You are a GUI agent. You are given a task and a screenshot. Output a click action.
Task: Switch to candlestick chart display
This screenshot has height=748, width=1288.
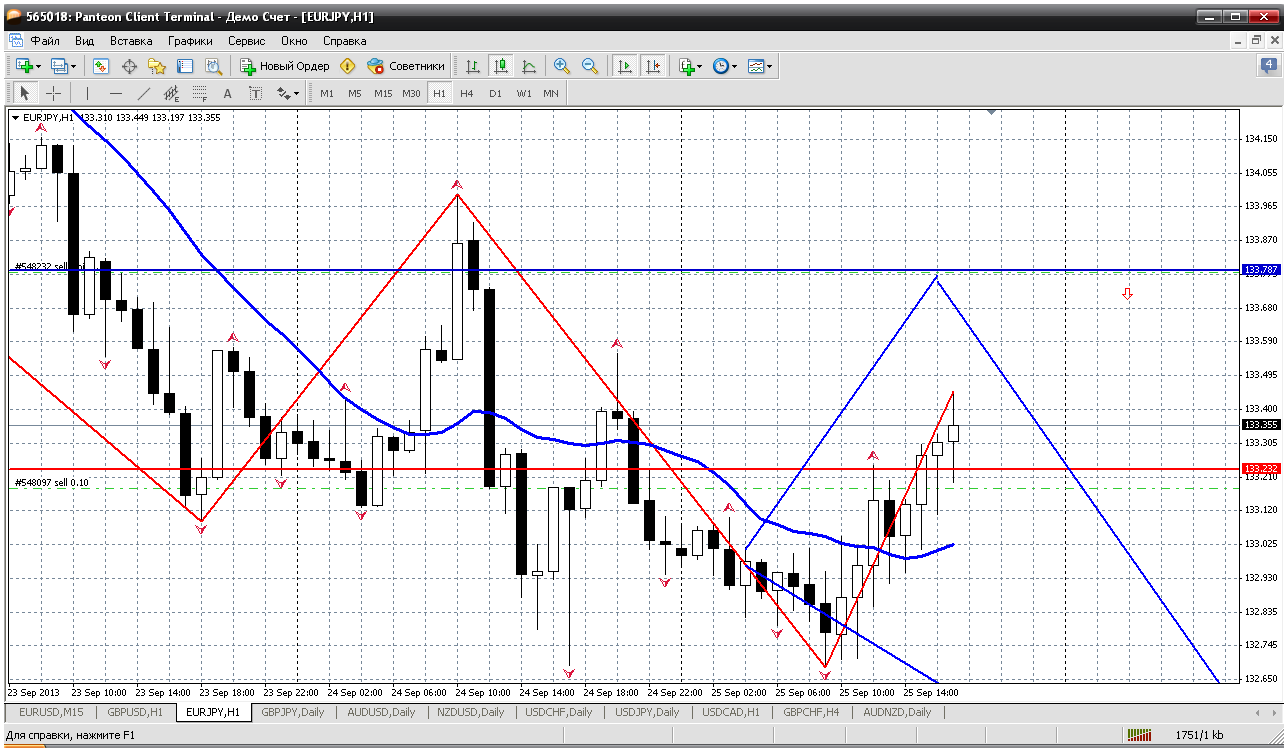click(501, 66)
